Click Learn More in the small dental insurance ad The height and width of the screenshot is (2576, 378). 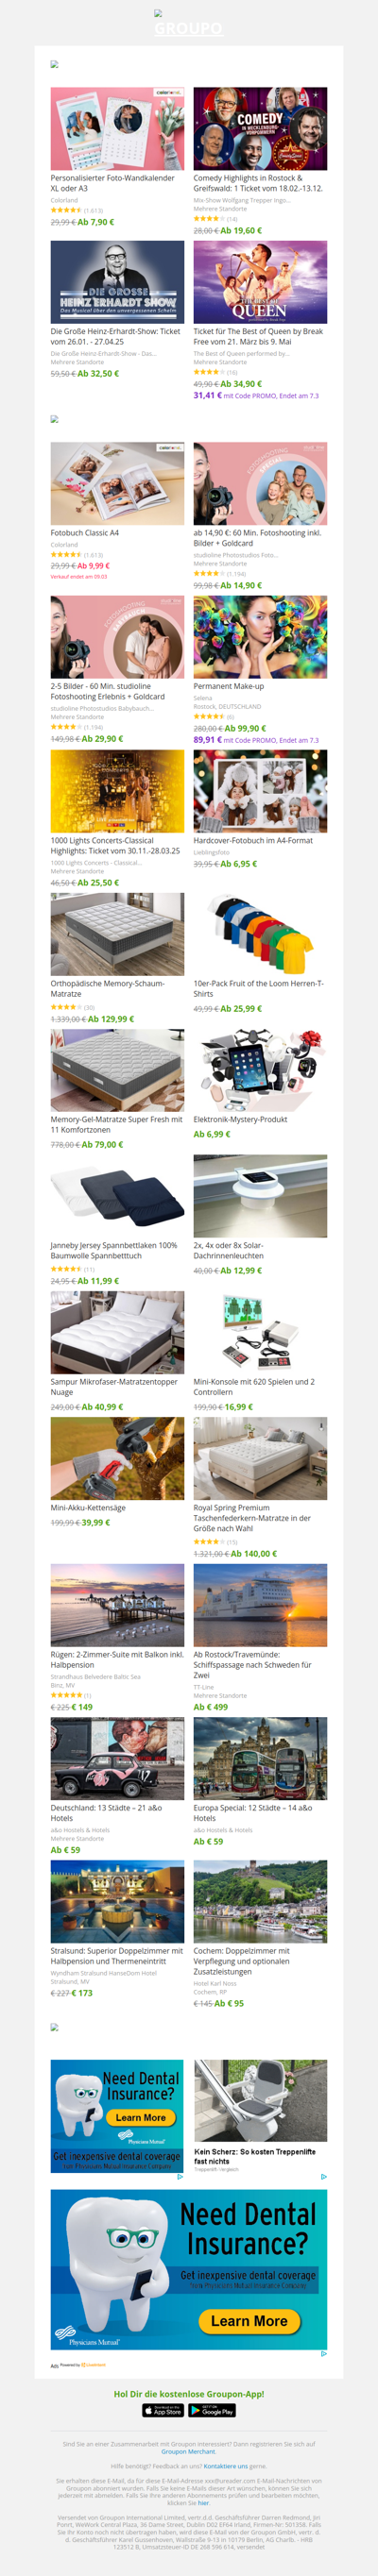(141, 2117)
